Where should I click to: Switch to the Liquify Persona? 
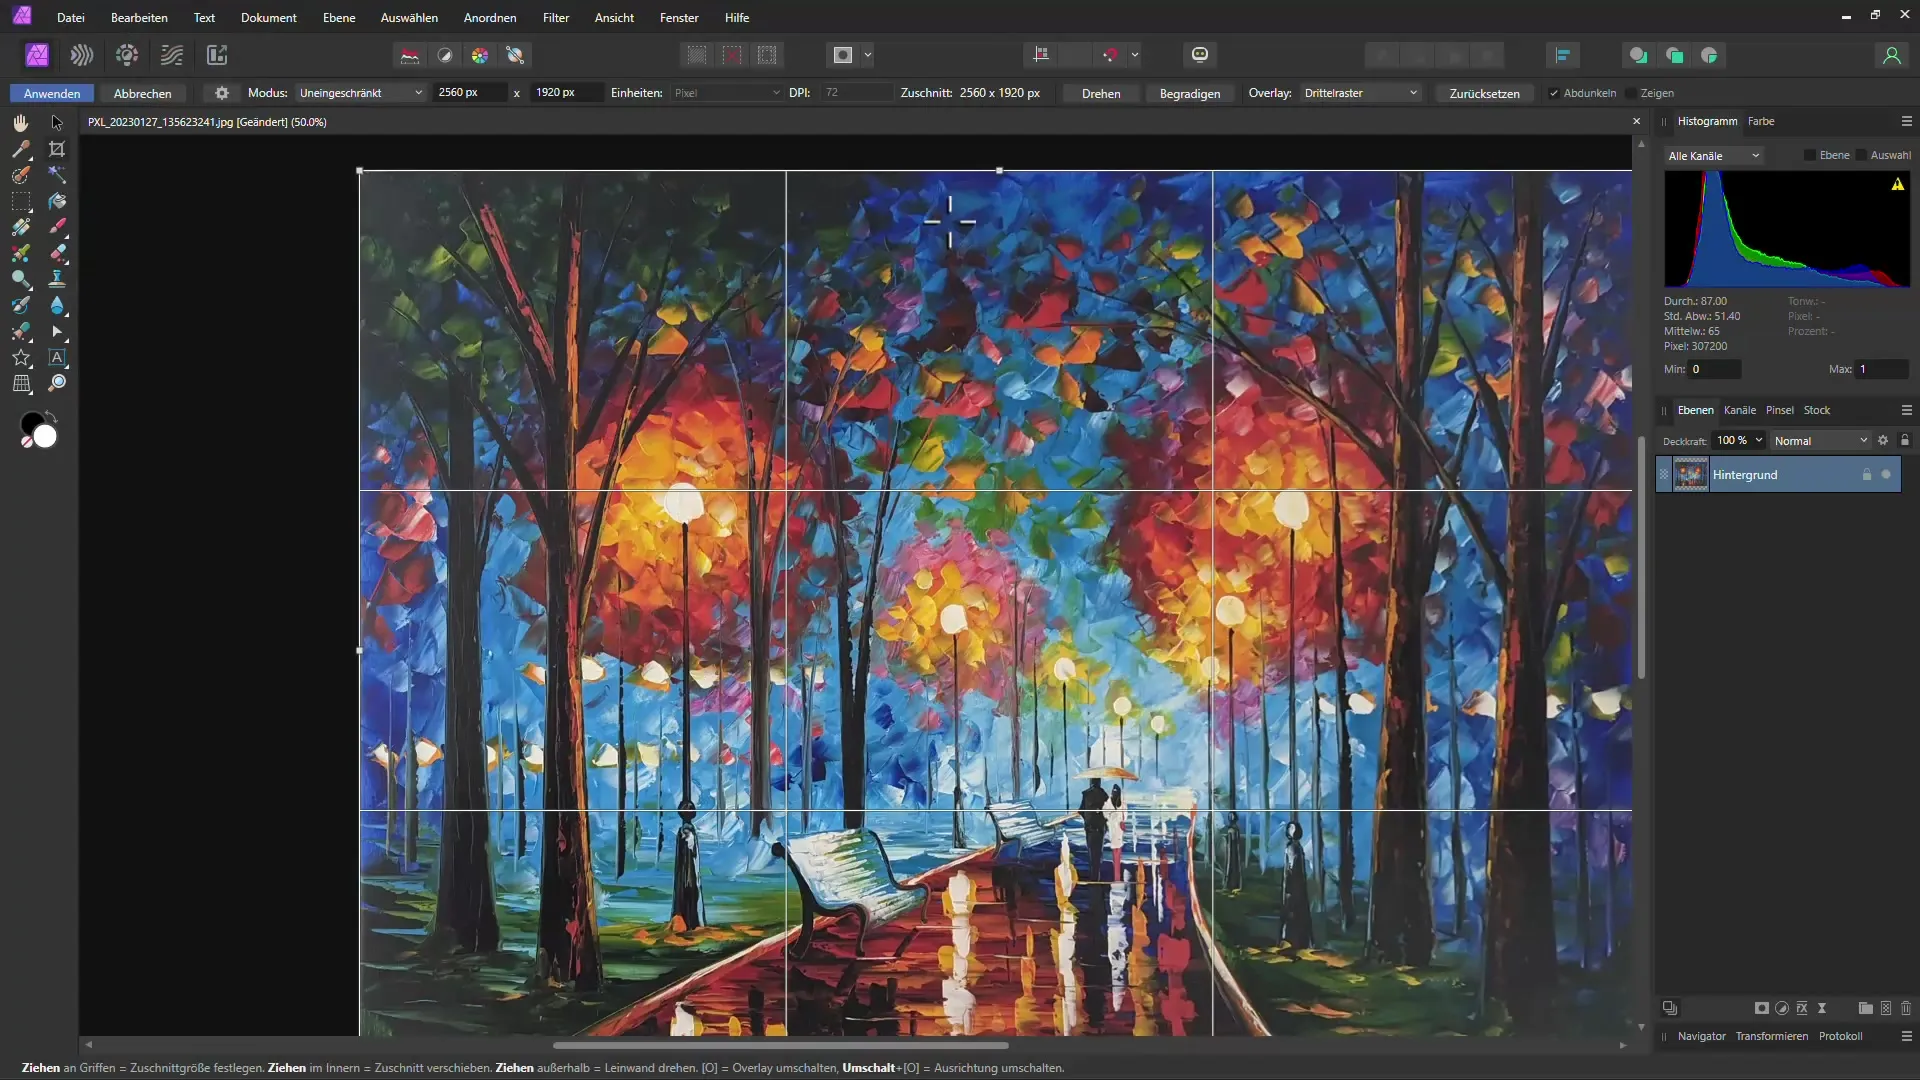[82, 55]
